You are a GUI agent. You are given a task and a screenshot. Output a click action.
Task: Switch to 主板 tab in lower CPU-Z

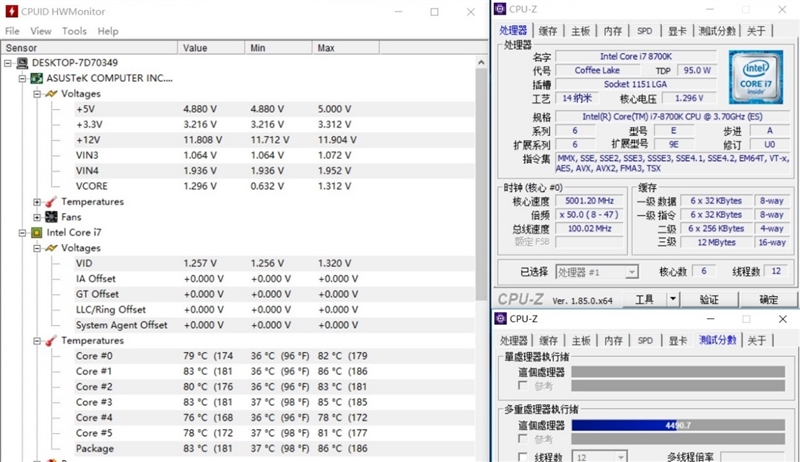coord(581,341)
